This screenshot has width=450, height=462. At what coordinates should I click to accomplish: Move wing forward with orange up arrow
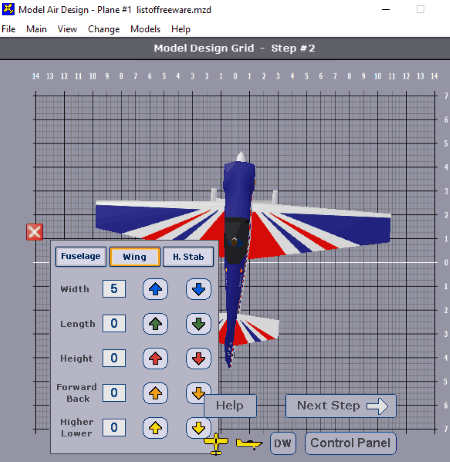pyautogui.click(x=155, y=393)
